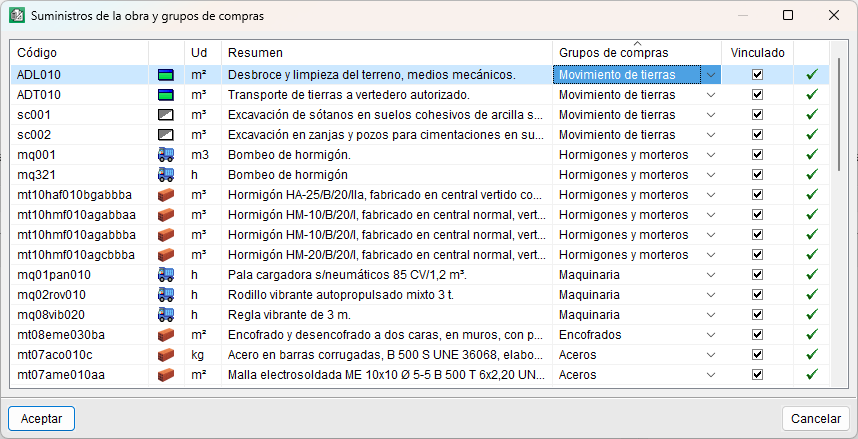Click the brick material icon for mt10hmf010agabbaa

pos(166,215)
